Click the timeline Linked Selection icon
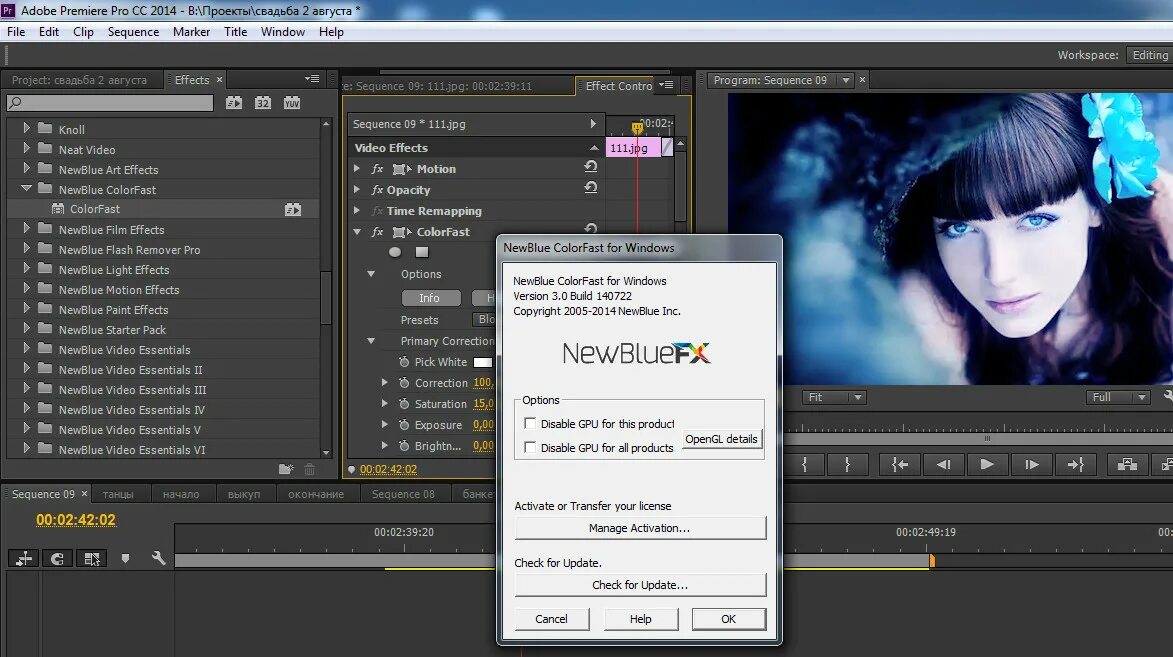This screenshot has height=657, width=1173. tap(91, 558)
